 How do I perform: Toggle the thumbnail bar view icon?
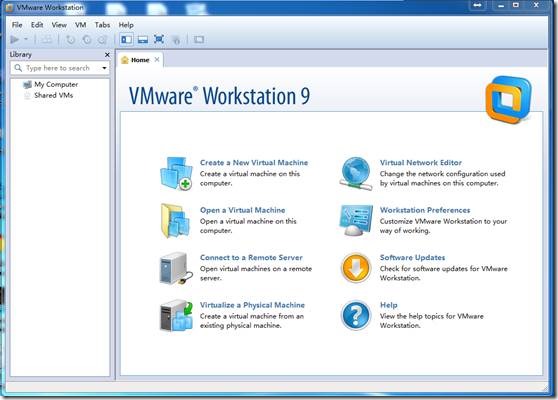tap(143, 39)
